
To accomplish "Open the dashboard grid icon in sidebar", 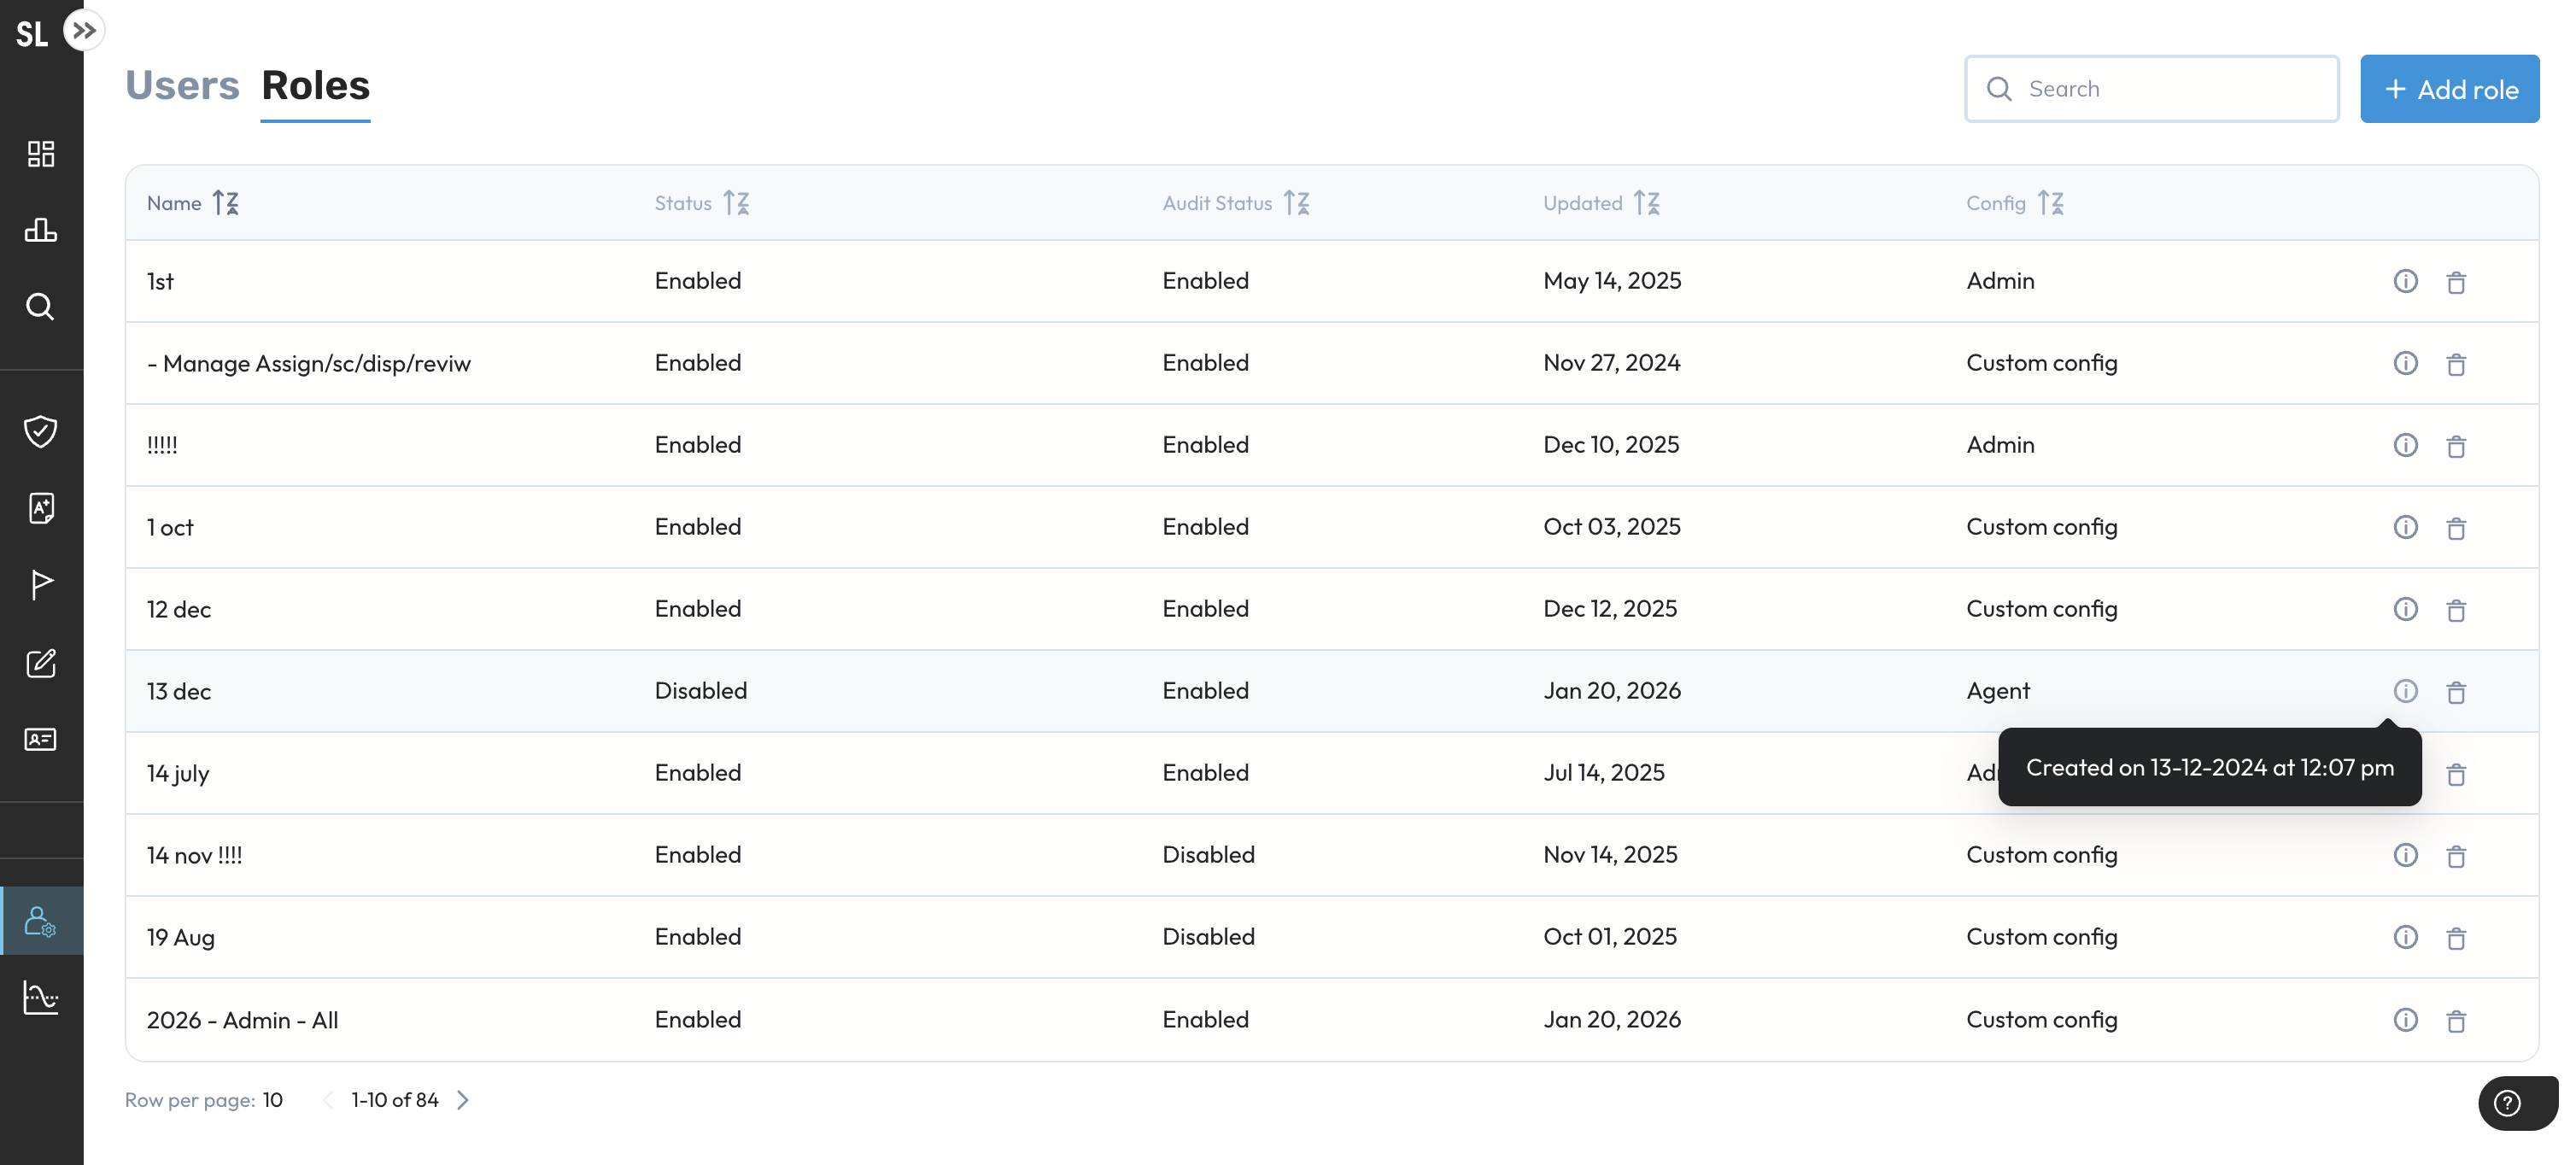I will pyautogui.click(x=41, y=153).
